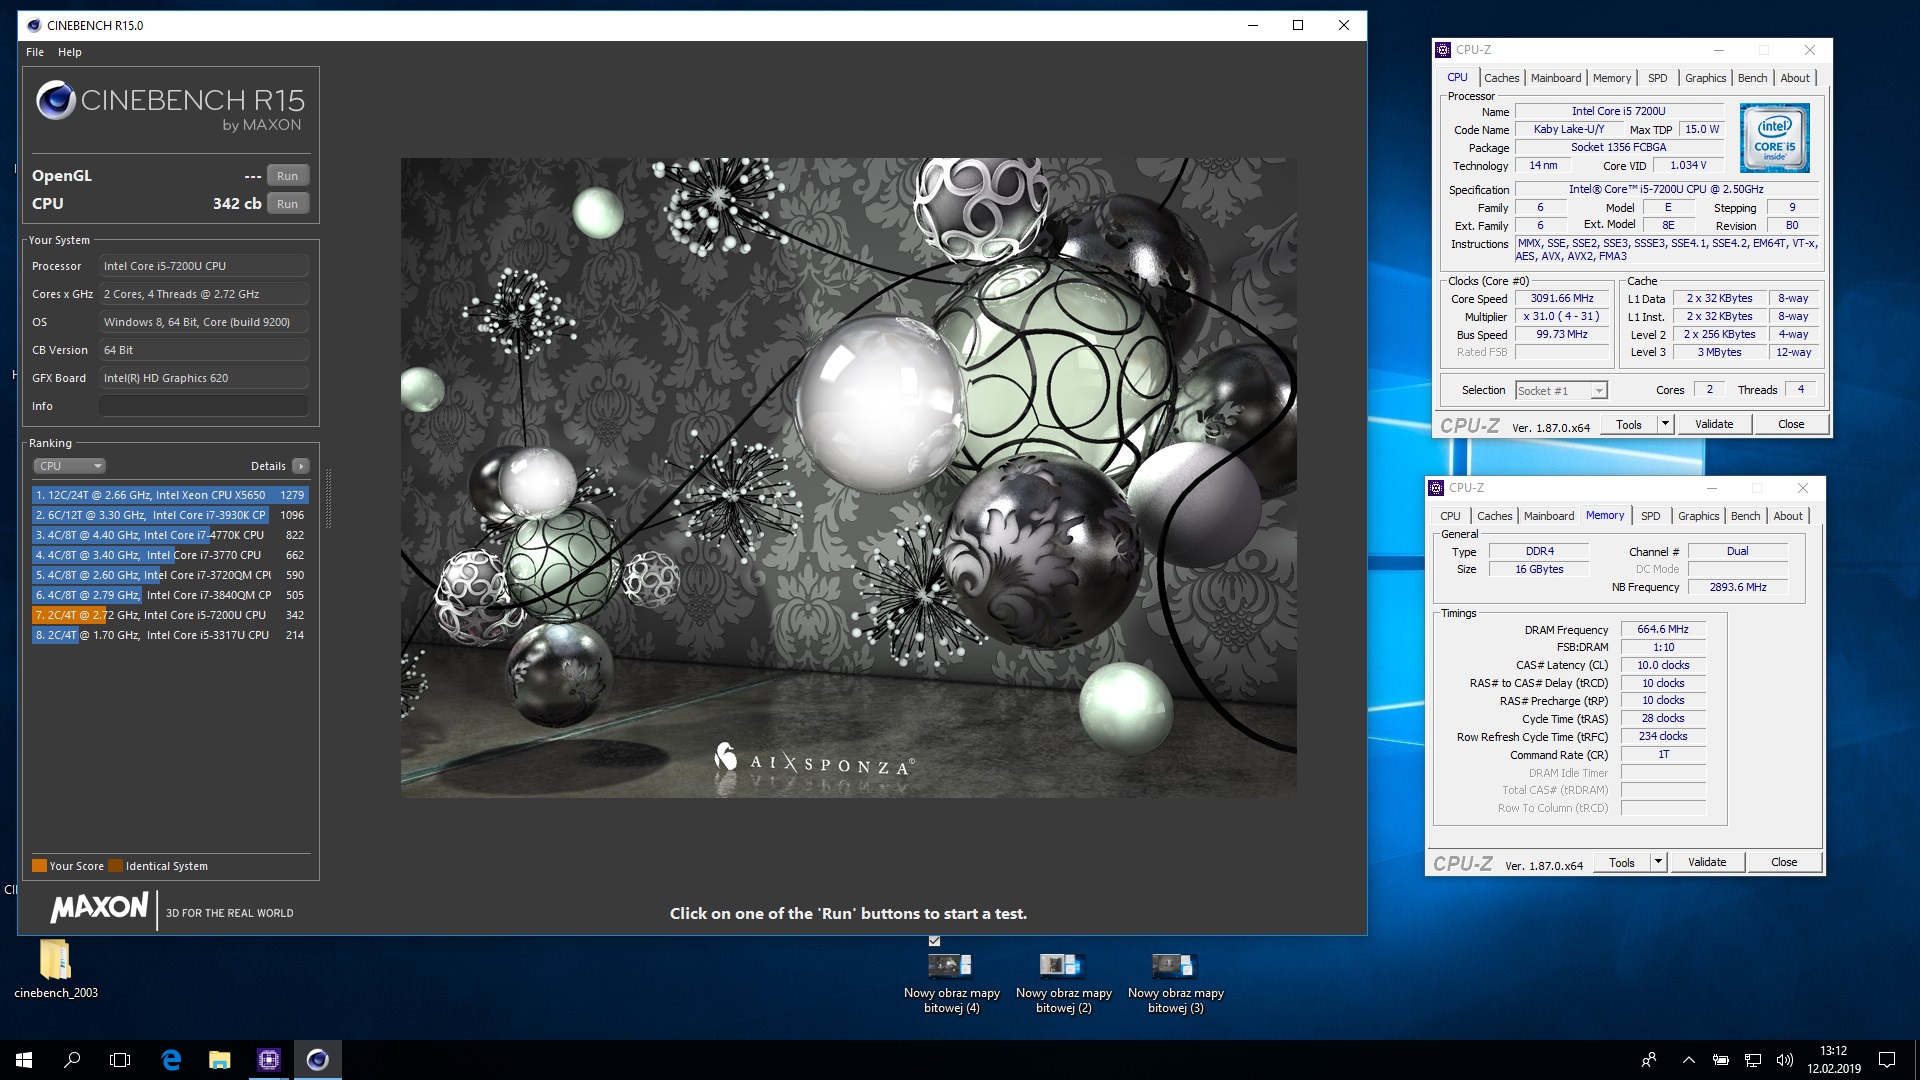Viewport: 1920px width, 1080px height.
Task: Select ranking row Intel Core i5-3317U
Action: click(x=169, y=635)
